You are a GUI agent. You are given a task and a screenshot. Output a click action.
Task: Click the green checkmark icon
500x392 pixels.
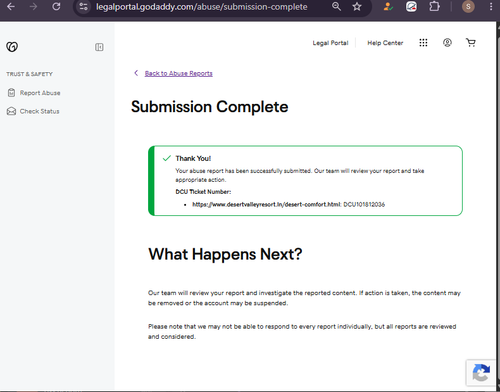tap(167, 158)
